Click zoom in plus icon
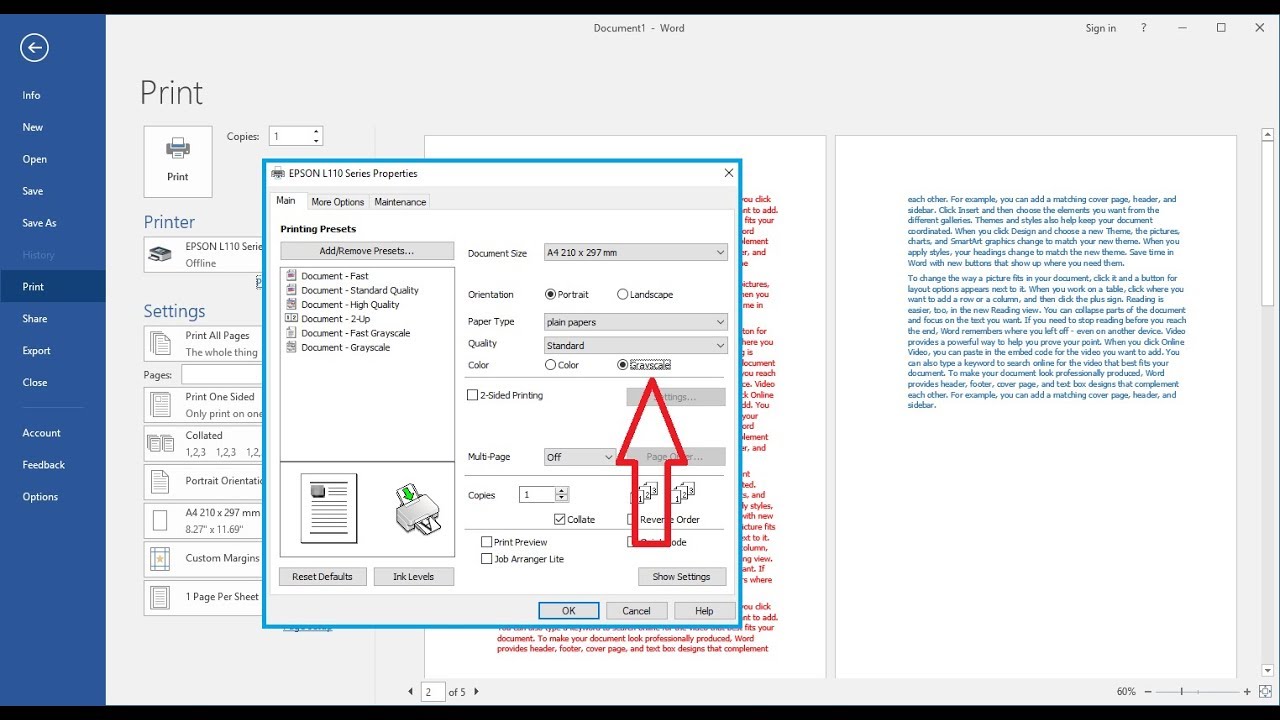This screenshot has height=720, width=1280. pos(1247,692)
